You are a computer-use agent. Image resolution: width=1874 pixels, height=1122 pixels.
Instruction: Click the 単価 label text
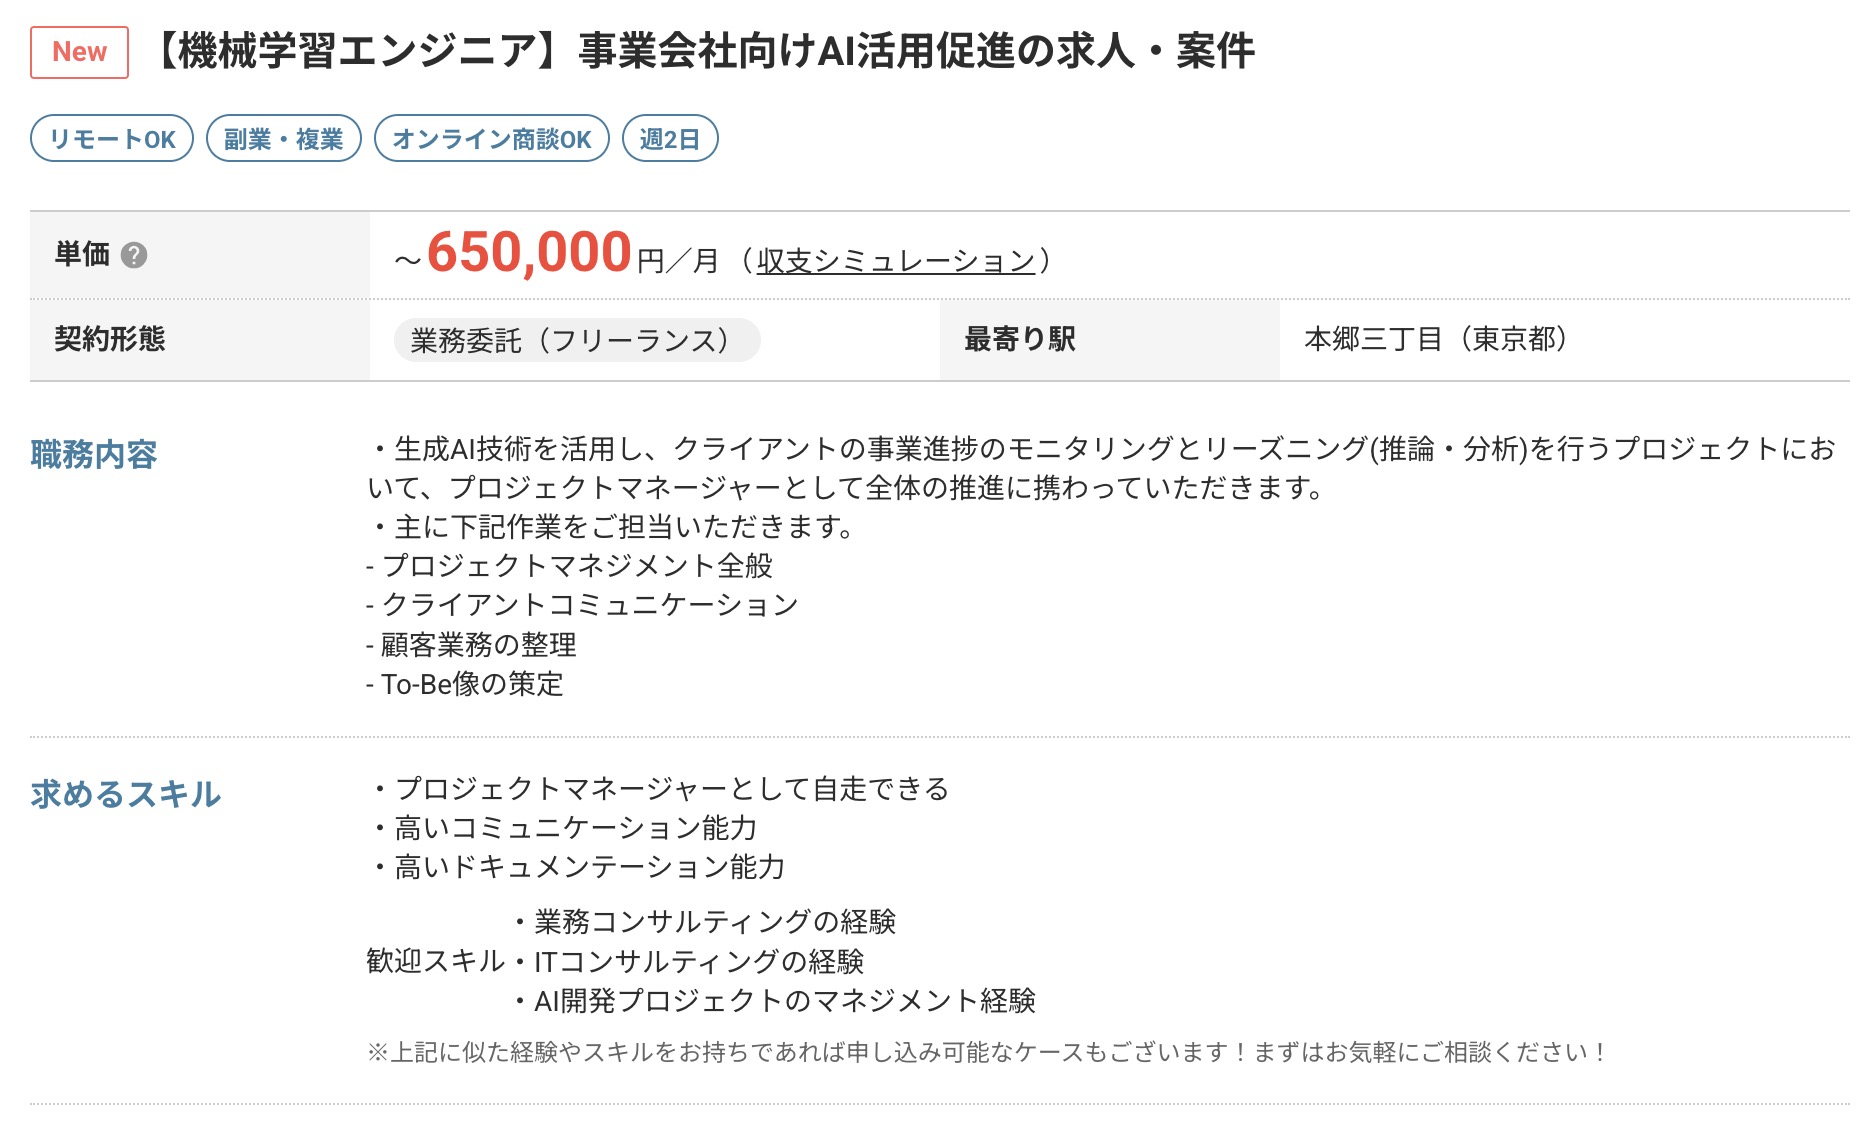pos(82,254)
